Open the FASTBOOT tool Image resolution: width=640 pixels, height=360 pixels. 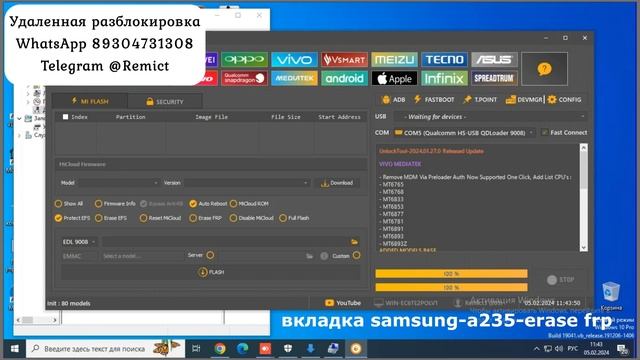(x=434, y=100)
